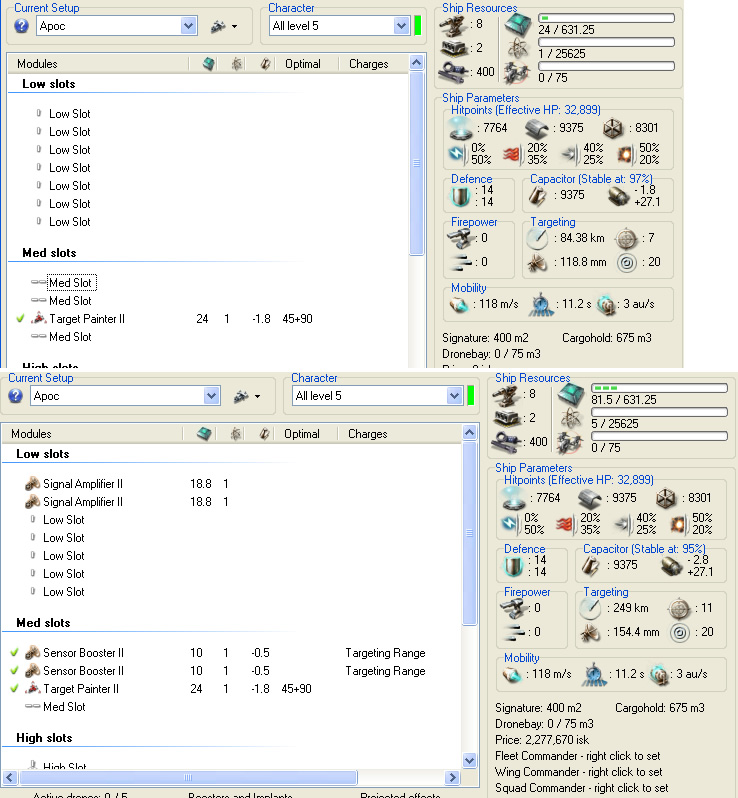738x798 pixels.
Task: Toggle active checkmark of second Sensor Booster II
Action: 14,671
